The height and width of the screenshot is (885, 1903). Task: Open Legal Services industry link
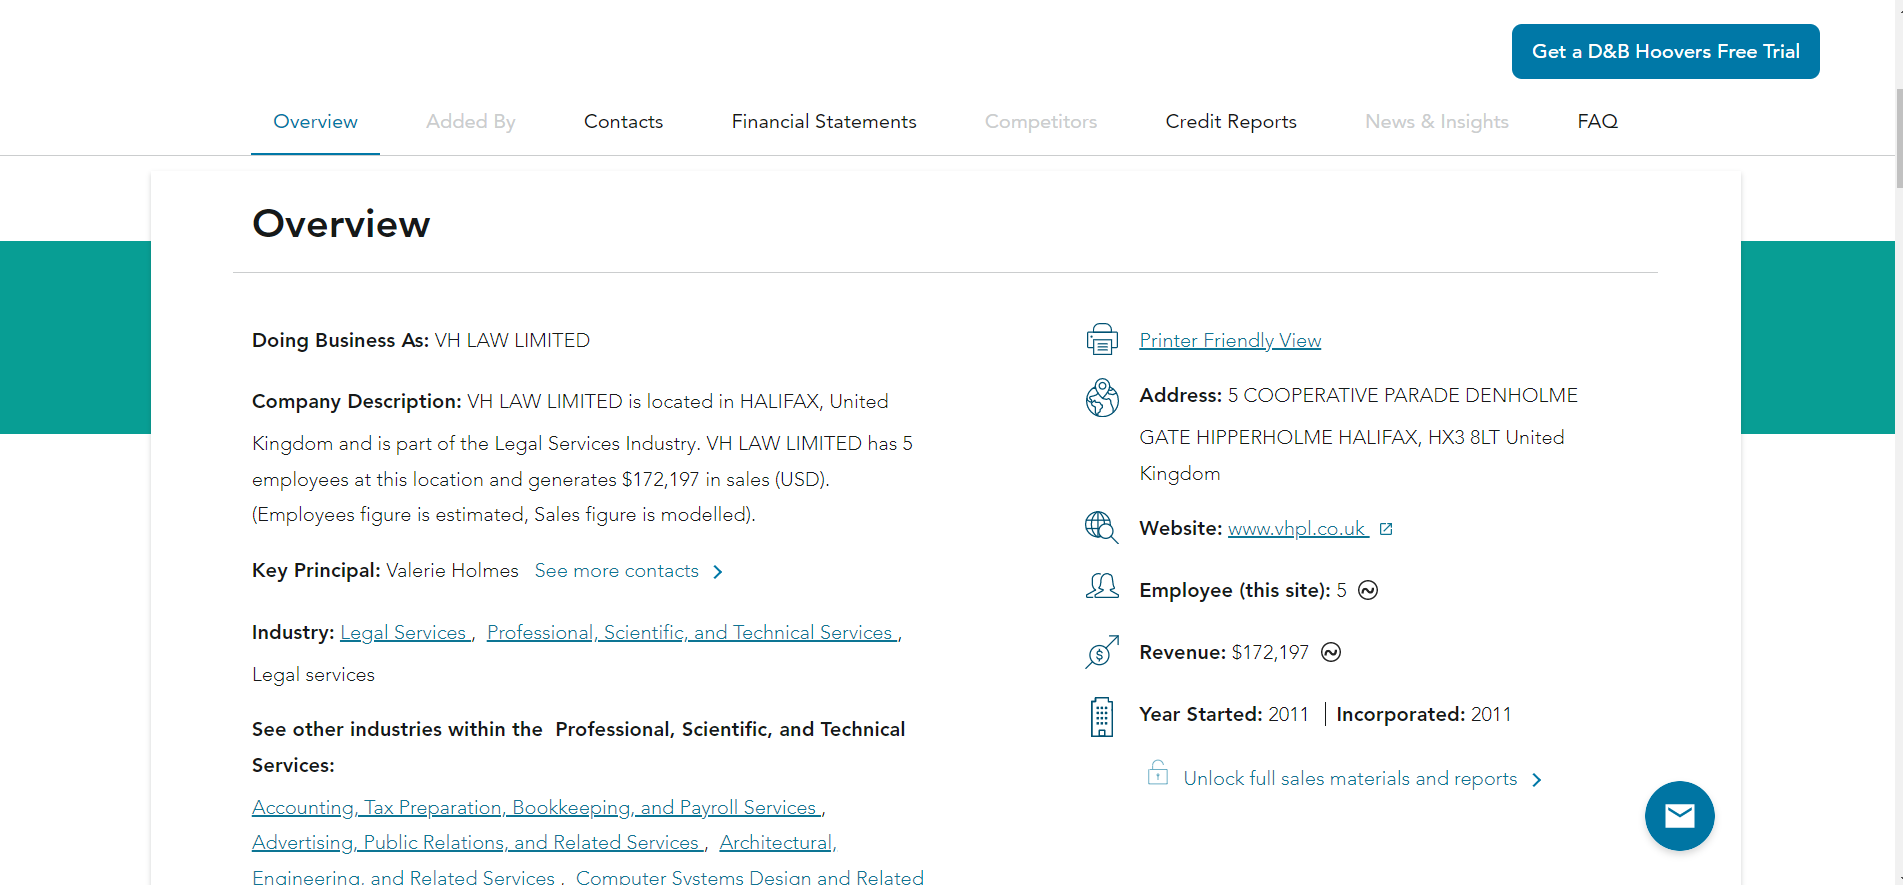[404, 633]
